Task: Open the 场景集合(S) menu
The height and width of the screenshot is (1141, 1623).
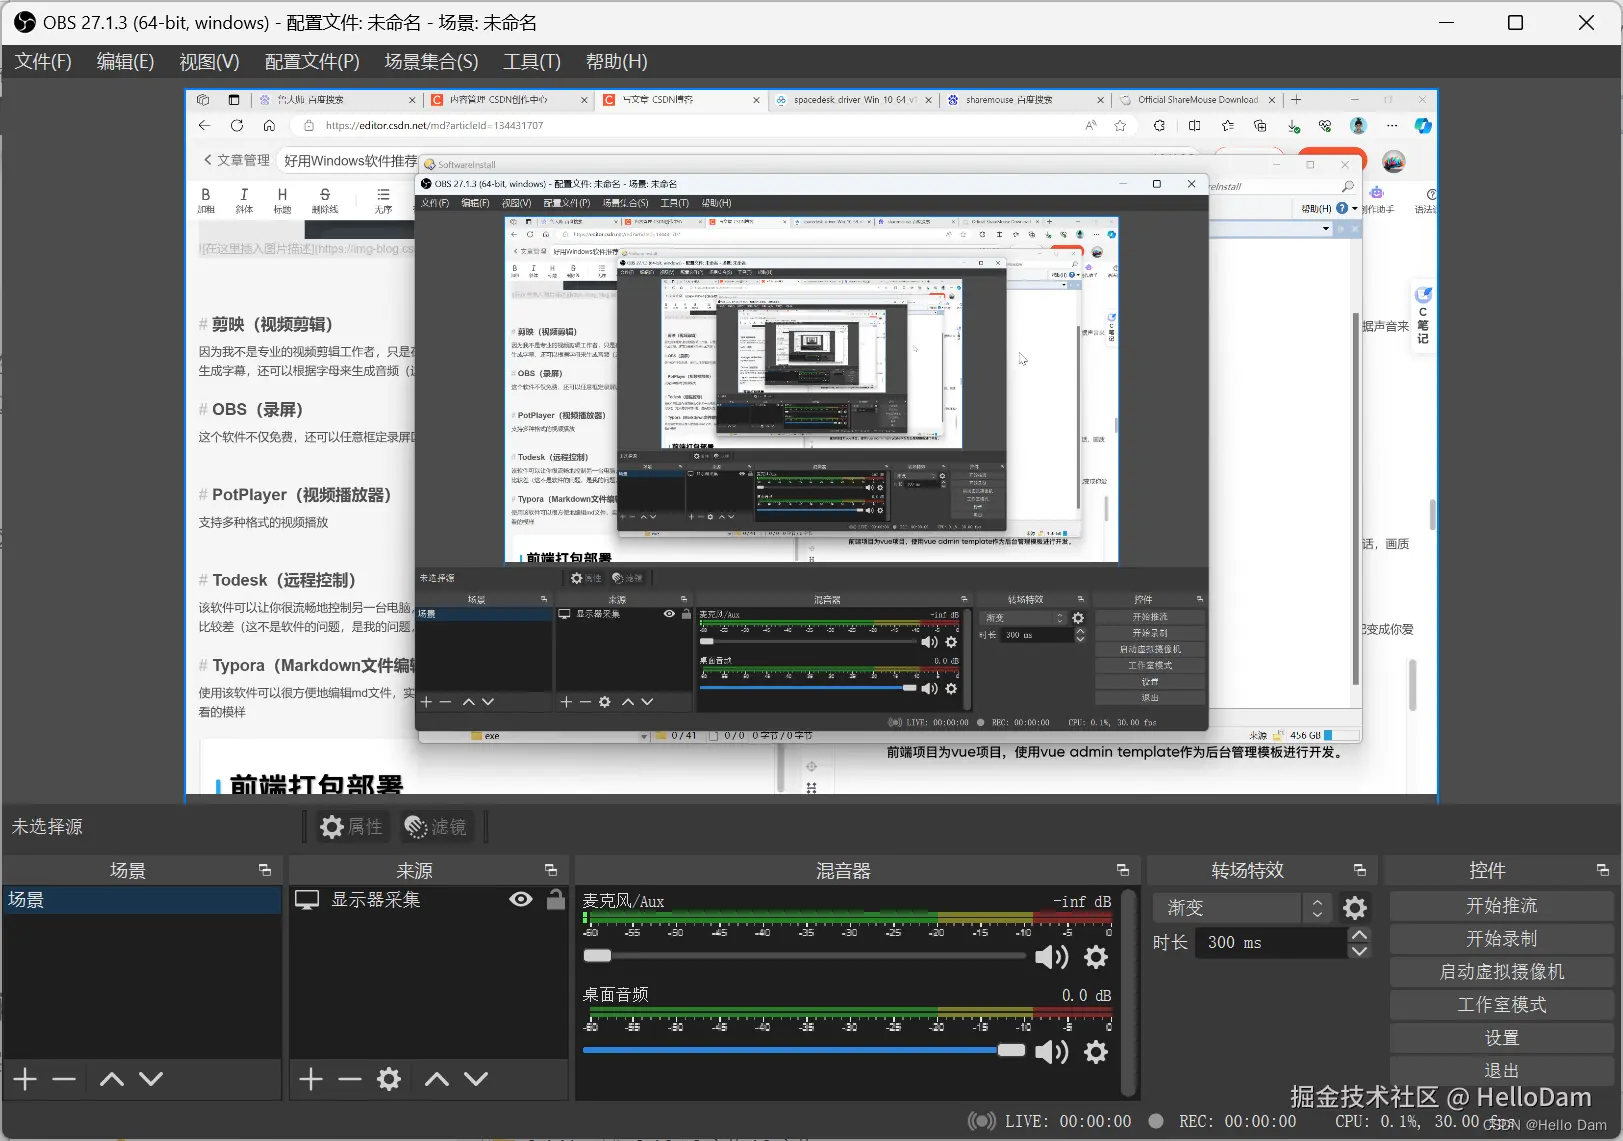Action: point(431,61)
